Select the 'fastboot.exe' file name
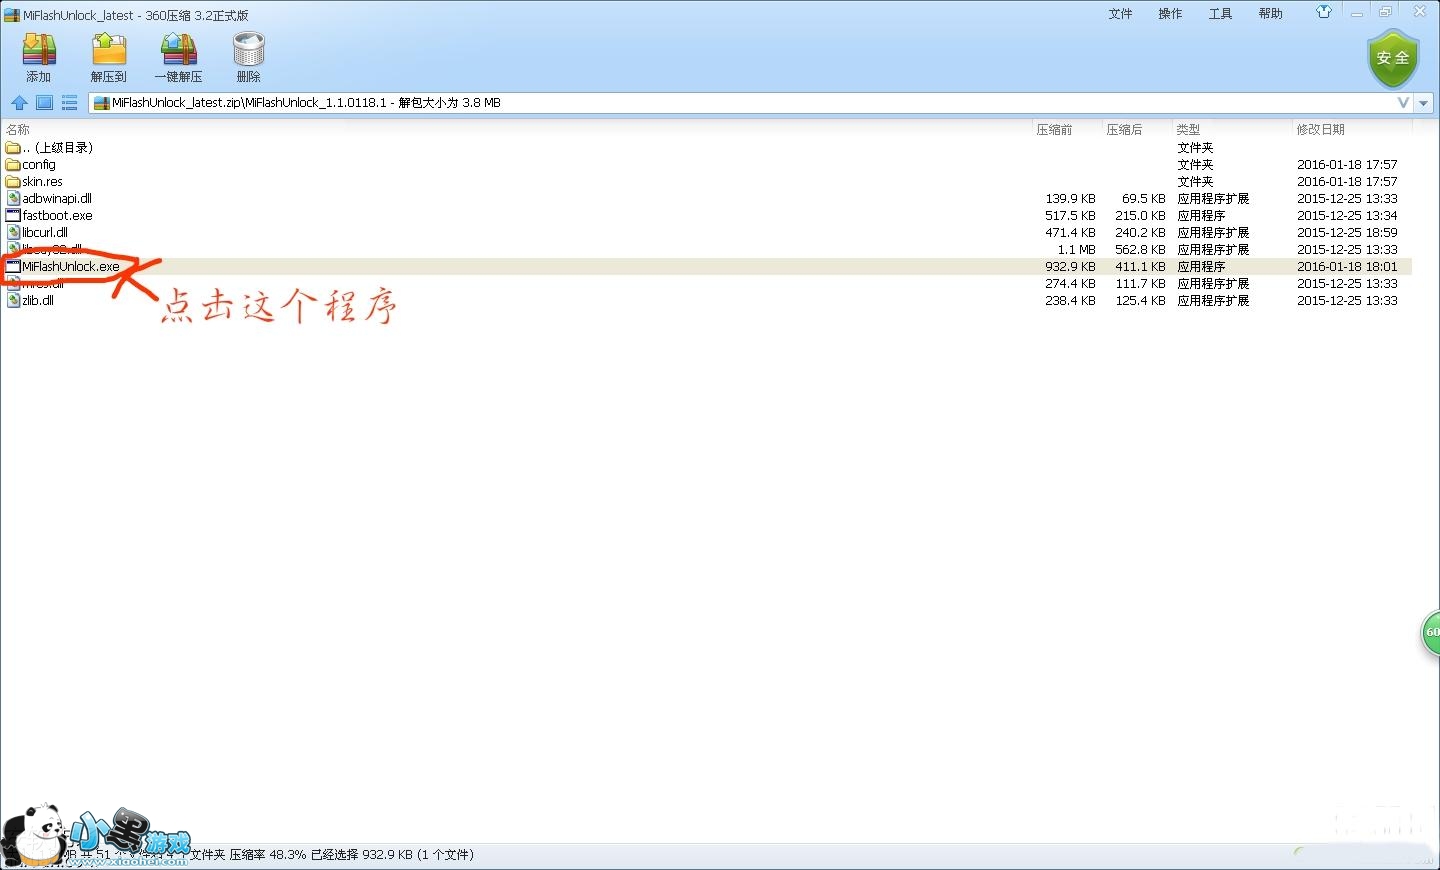The width and height of the screenshot is (1440, 870). pos(57,216)
